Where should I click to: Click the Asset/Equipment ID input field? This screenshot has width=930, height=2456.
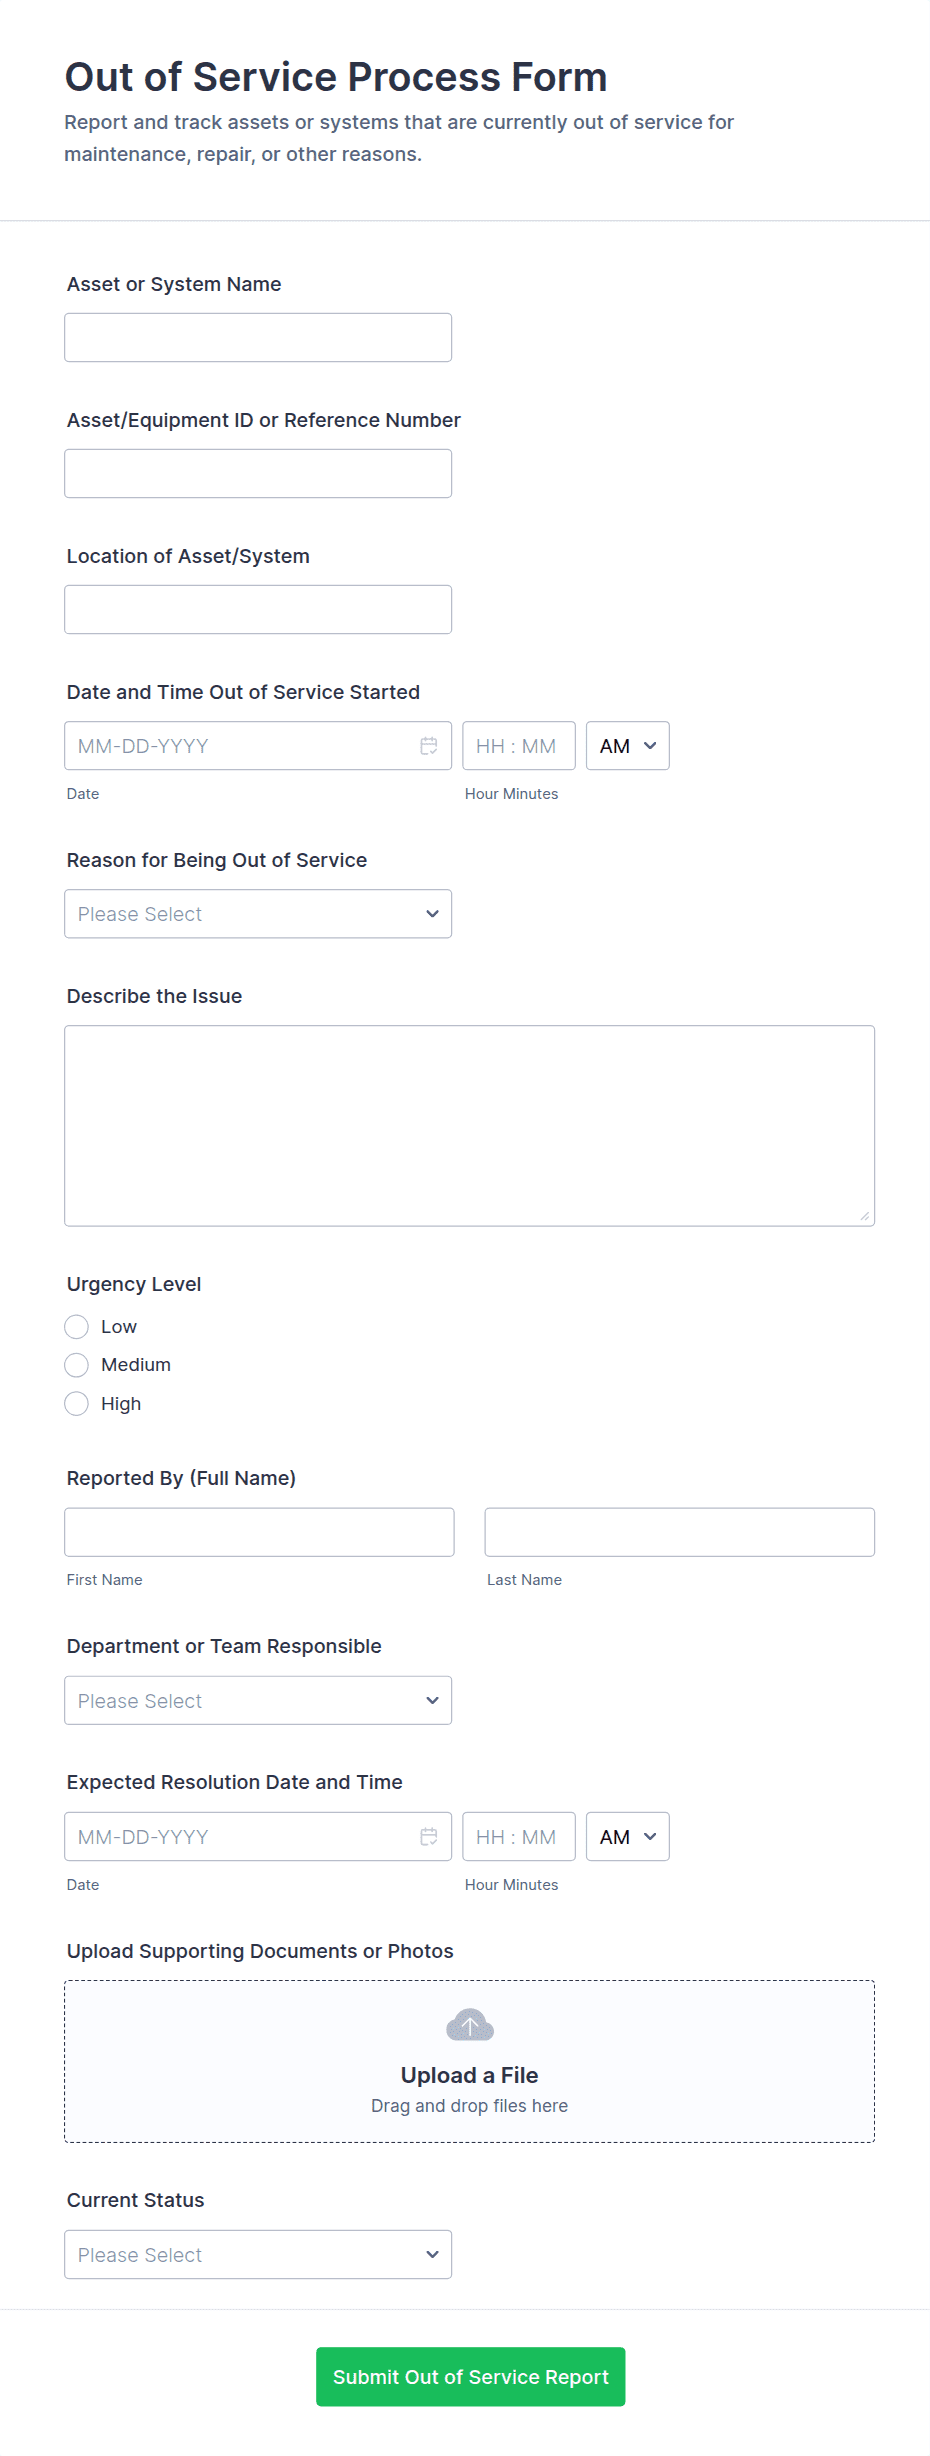258,474
